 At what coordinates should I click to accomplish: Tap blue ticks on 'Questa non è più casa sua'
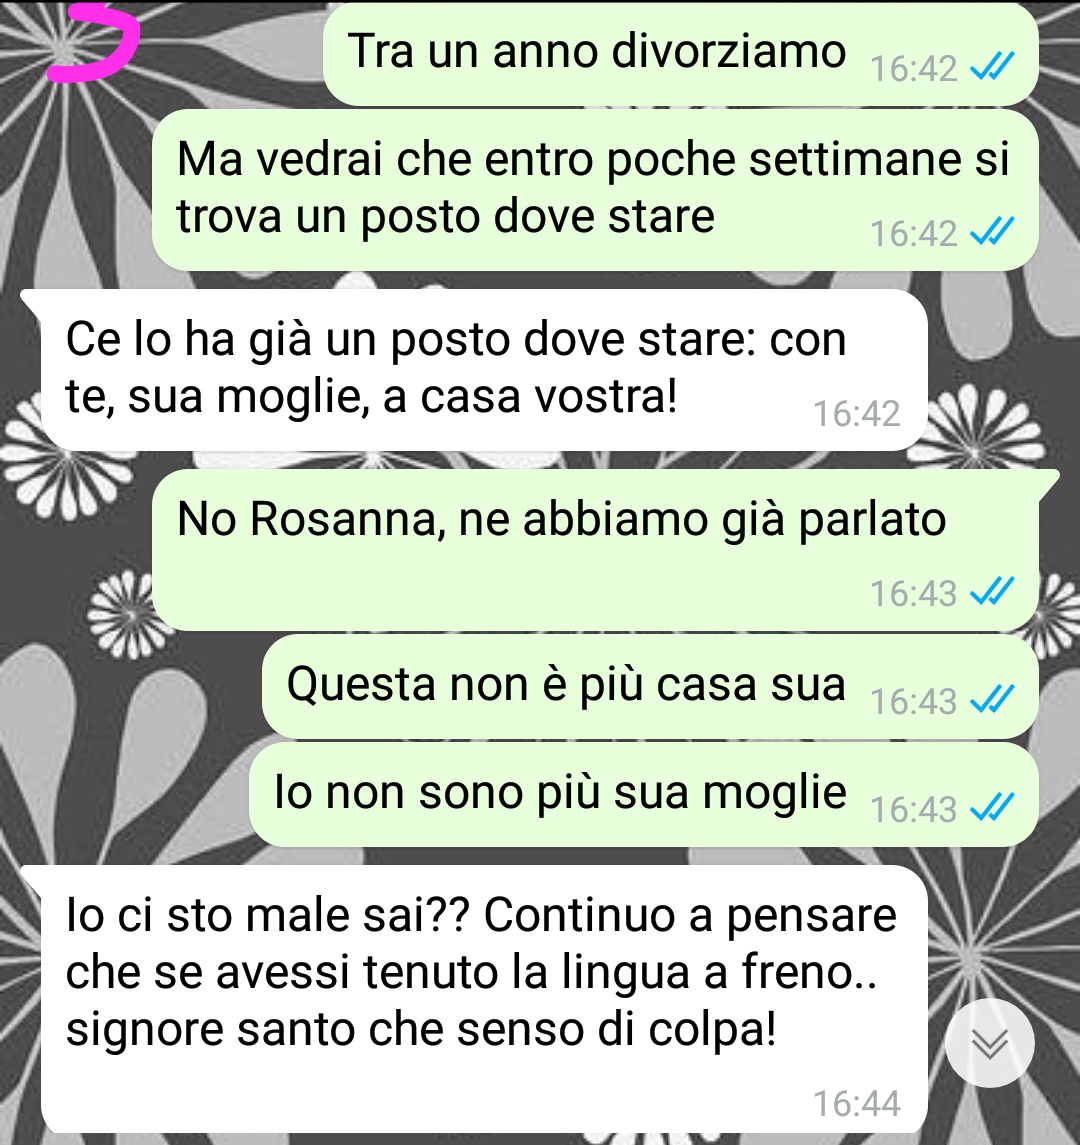(992, 700)
